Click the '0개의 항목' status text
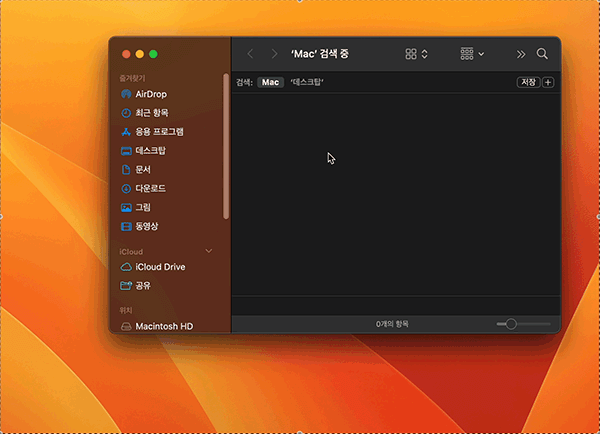This screenshot has height=434, width=600. 392,324
